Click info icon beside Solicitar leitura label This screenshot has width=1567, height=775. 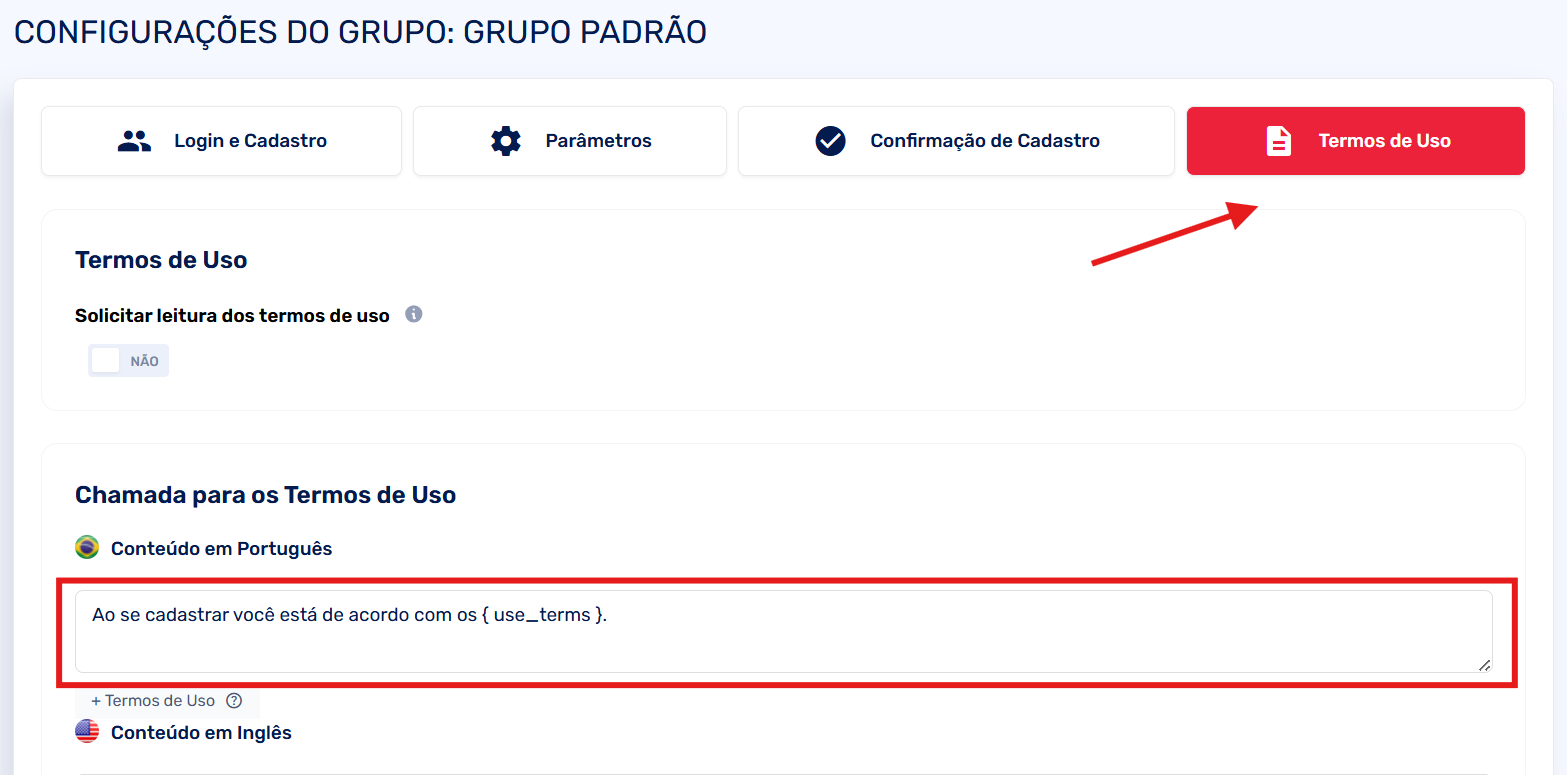tap(414, 314)
